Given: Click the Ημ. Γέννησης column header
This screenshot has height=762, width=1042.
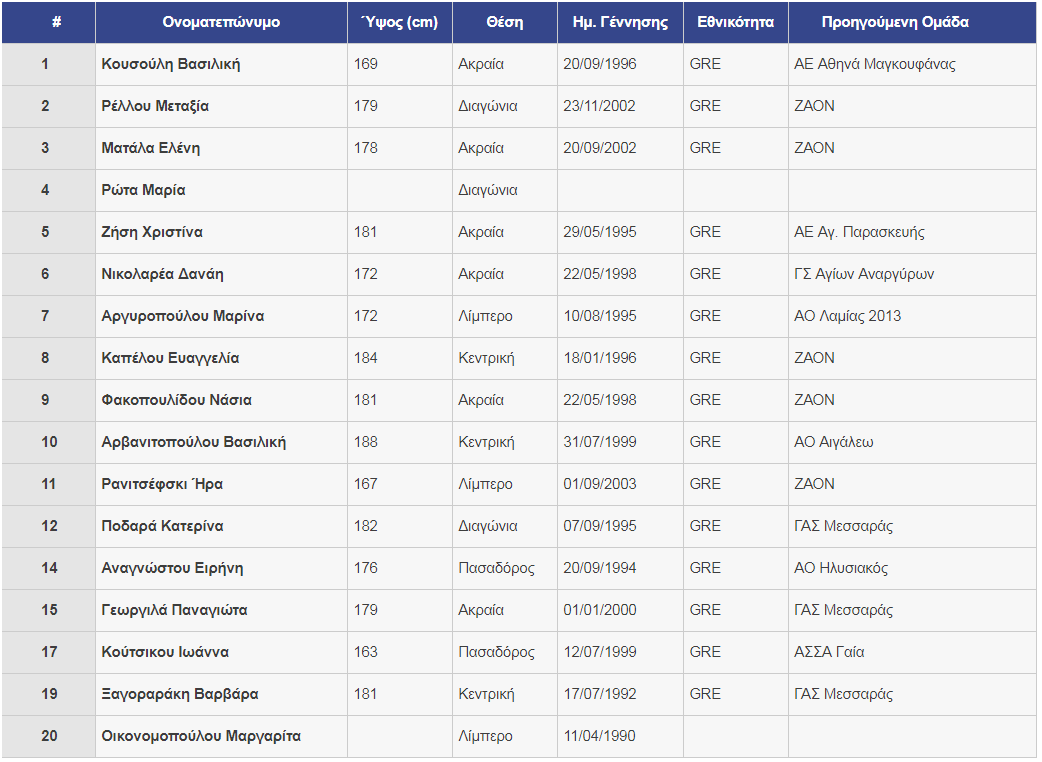Looking at the screenshot, I should (x=621, y=23).
